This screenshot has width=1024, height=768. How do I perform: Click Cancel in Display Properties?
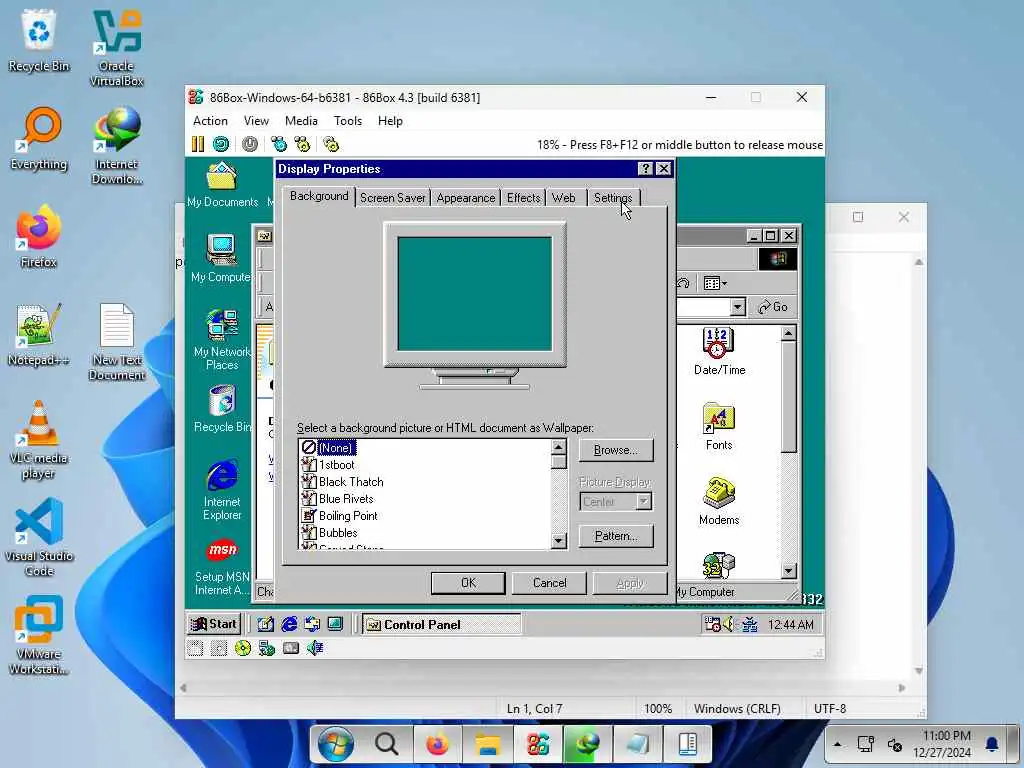(549, 583)
